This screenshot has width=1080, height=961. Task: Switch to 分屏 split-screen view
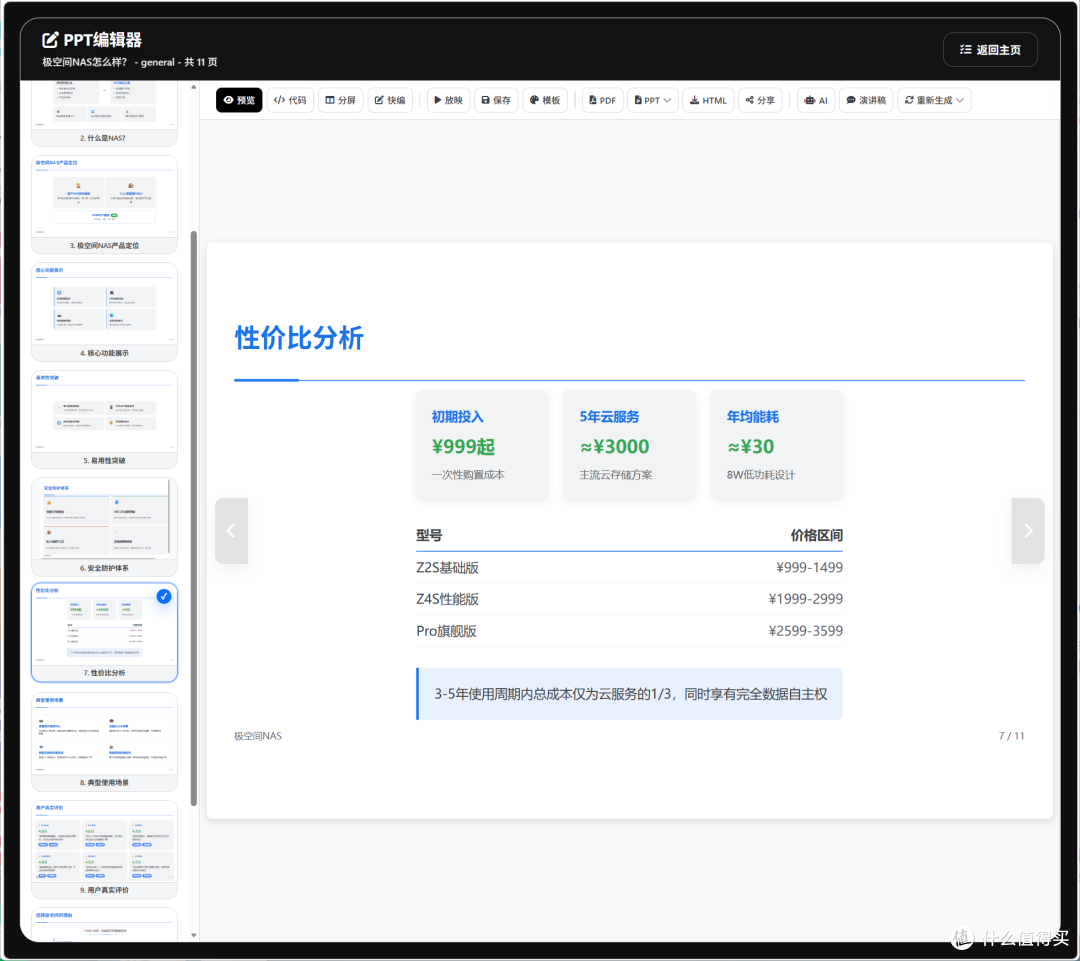click(x=341, y=100)
